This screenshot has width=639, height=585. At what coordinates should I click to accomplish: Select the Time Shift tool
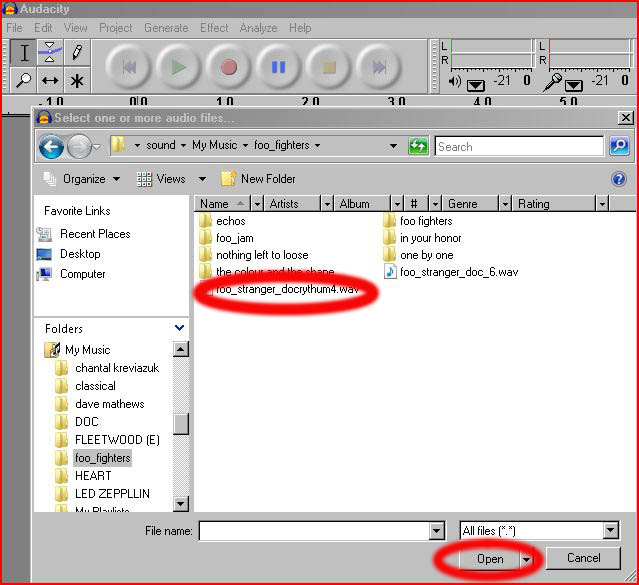pos(49,80)
